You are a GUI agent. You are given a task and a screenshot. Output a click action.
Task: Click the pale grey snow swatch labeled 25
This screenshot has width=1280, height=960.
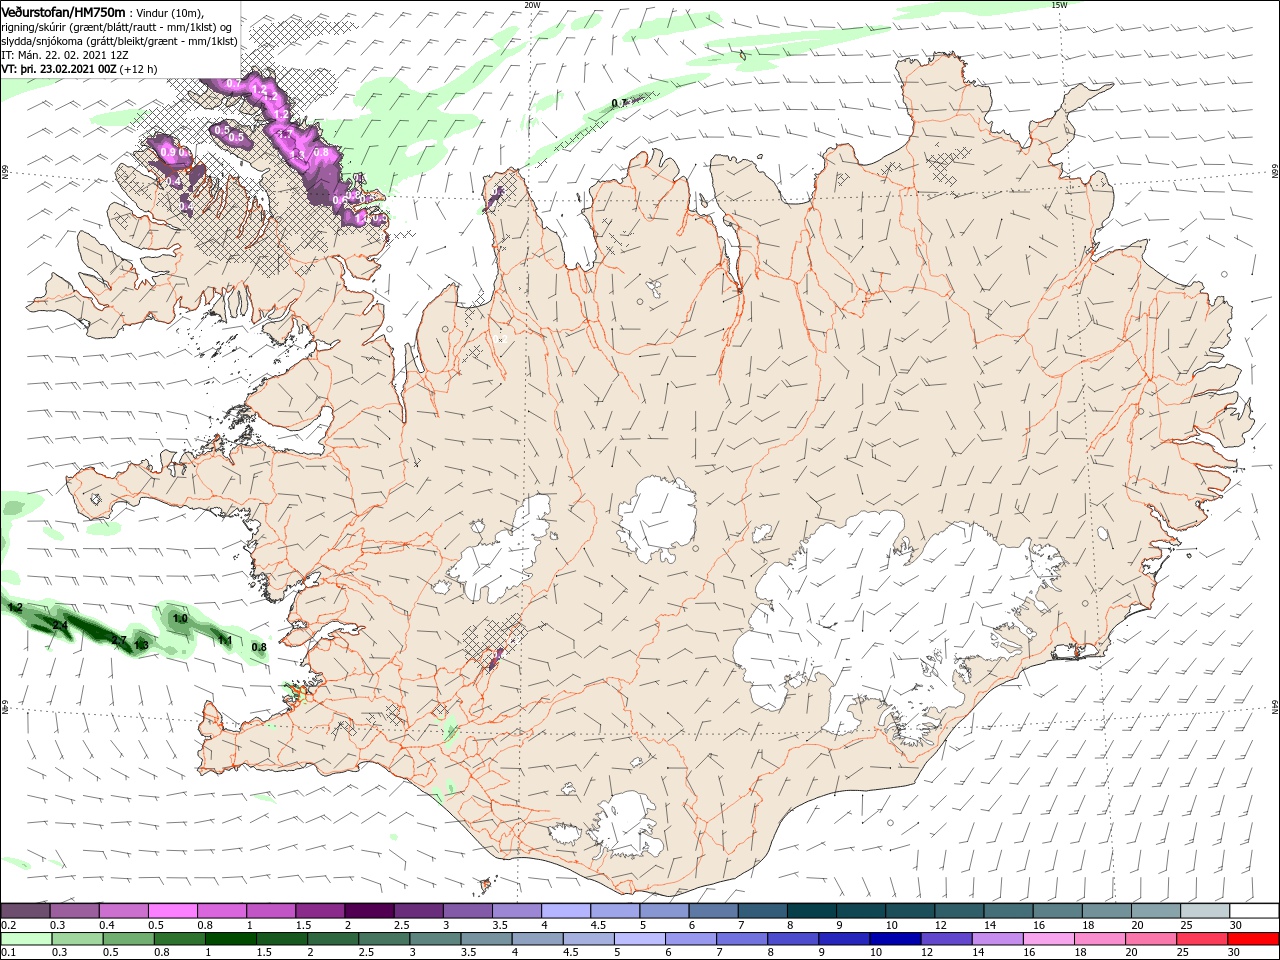click(1205, 911)
